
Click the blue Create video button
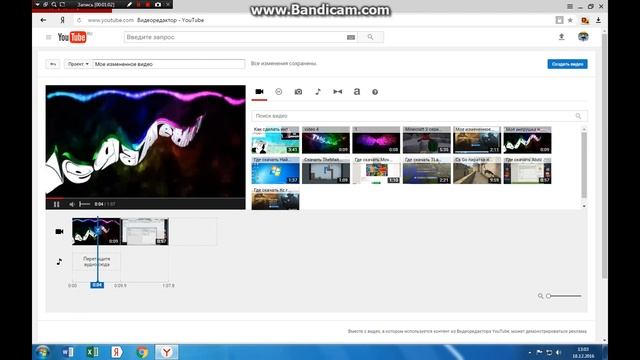coord(567,64)
